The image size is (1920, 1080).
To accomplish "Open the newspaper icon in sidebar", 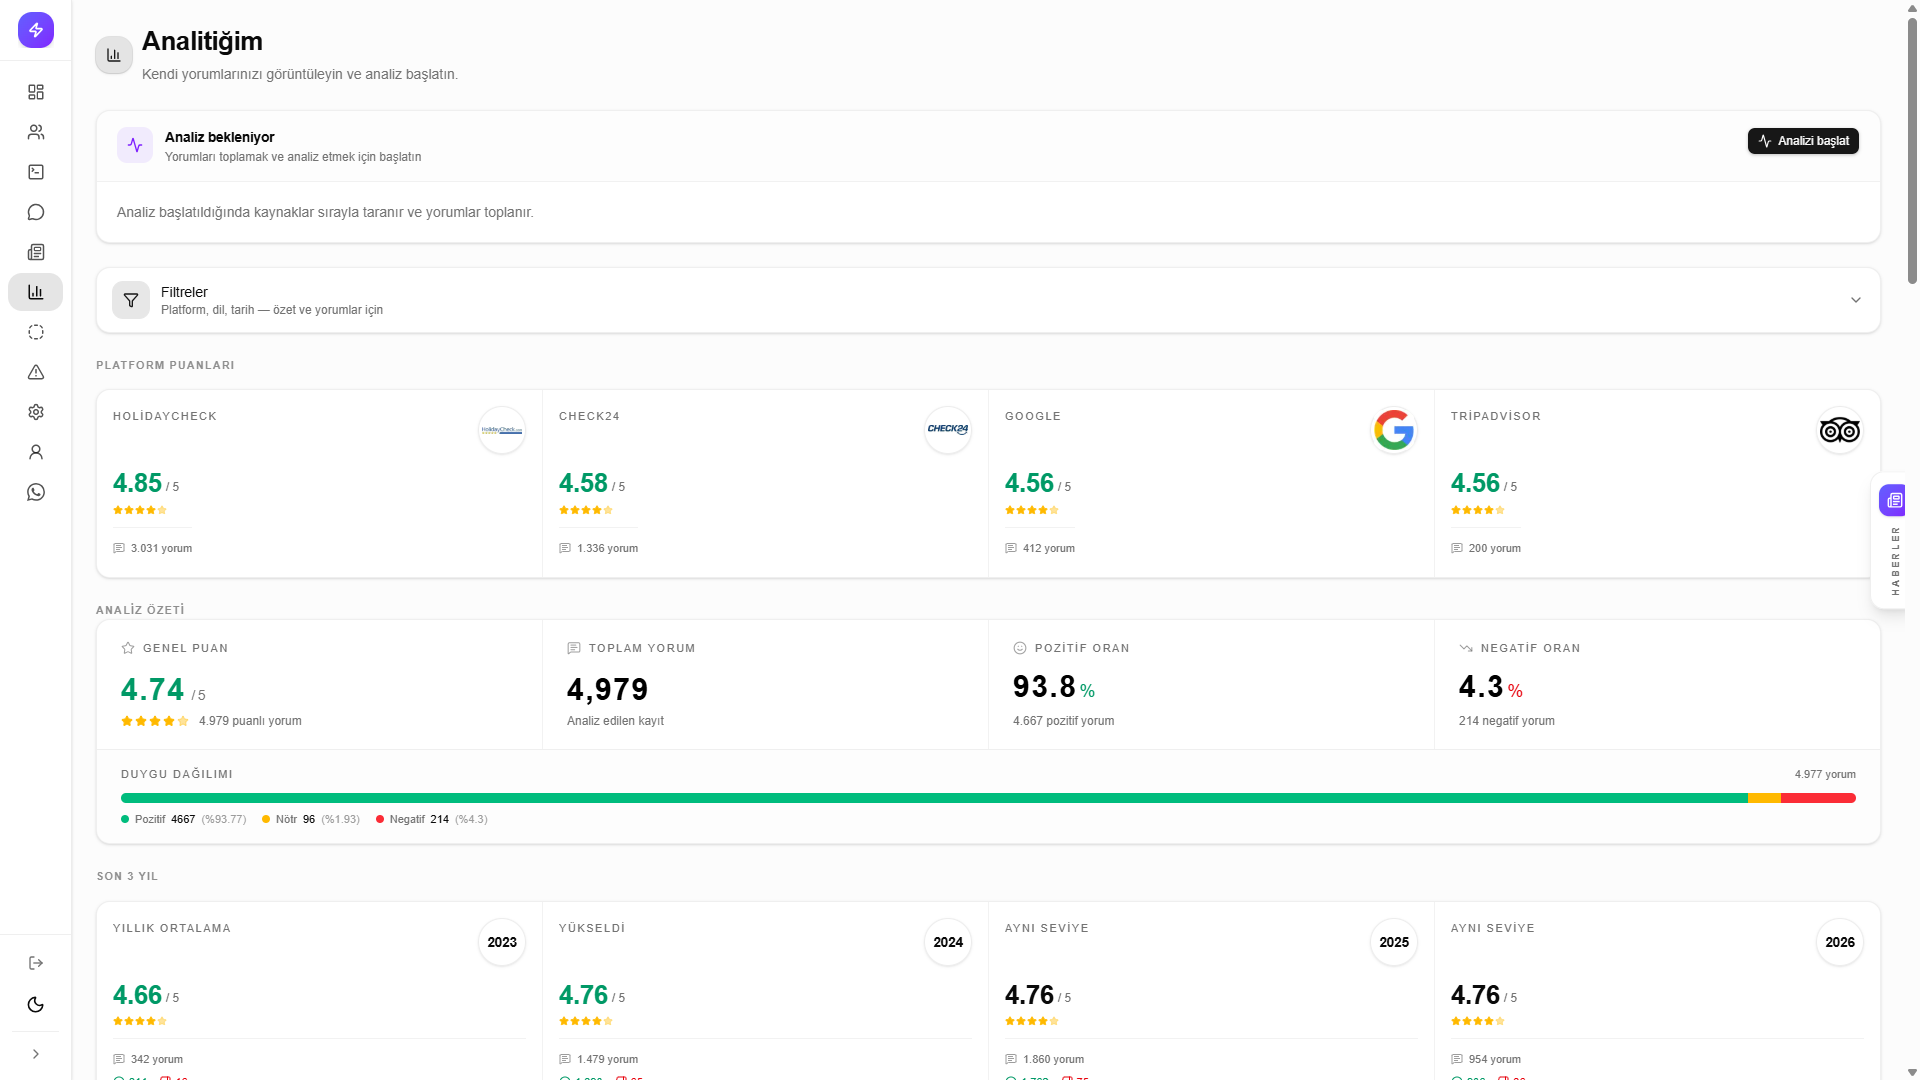I will tap(36, 252).
